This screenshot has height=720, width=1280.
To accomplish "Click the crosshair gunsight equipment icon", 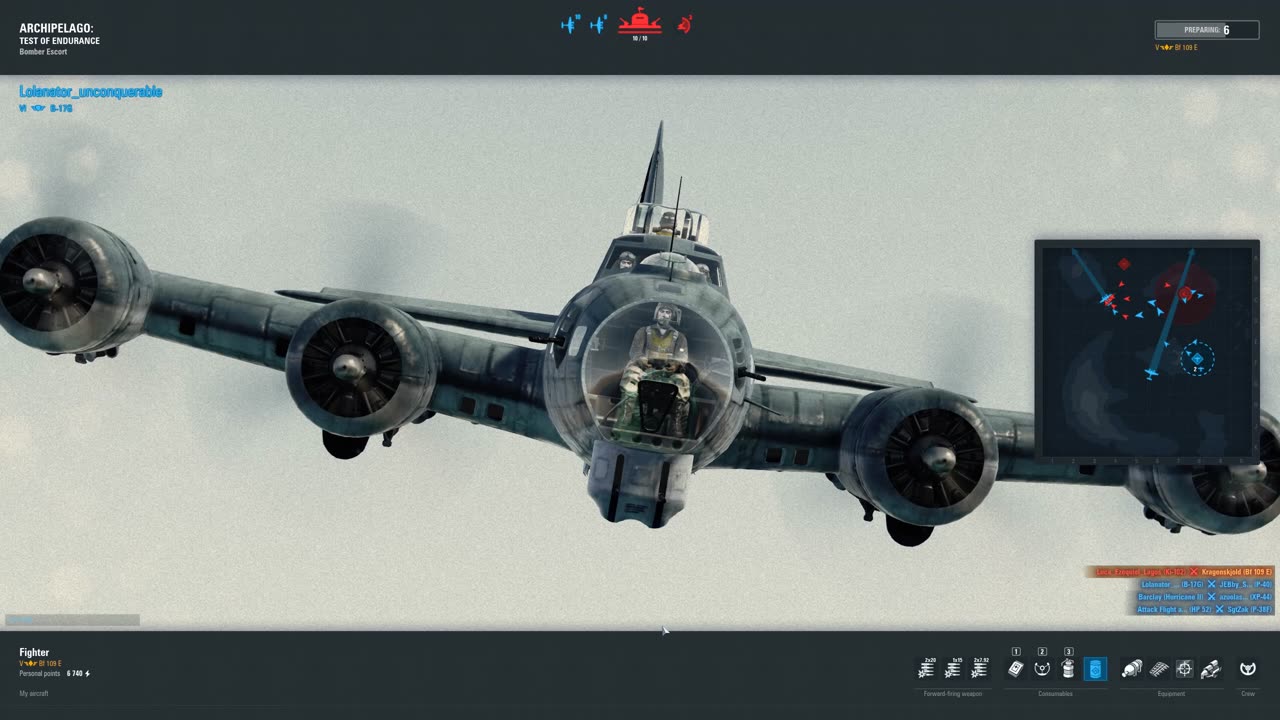I will pyautogui.click(x=1185, y=669).
